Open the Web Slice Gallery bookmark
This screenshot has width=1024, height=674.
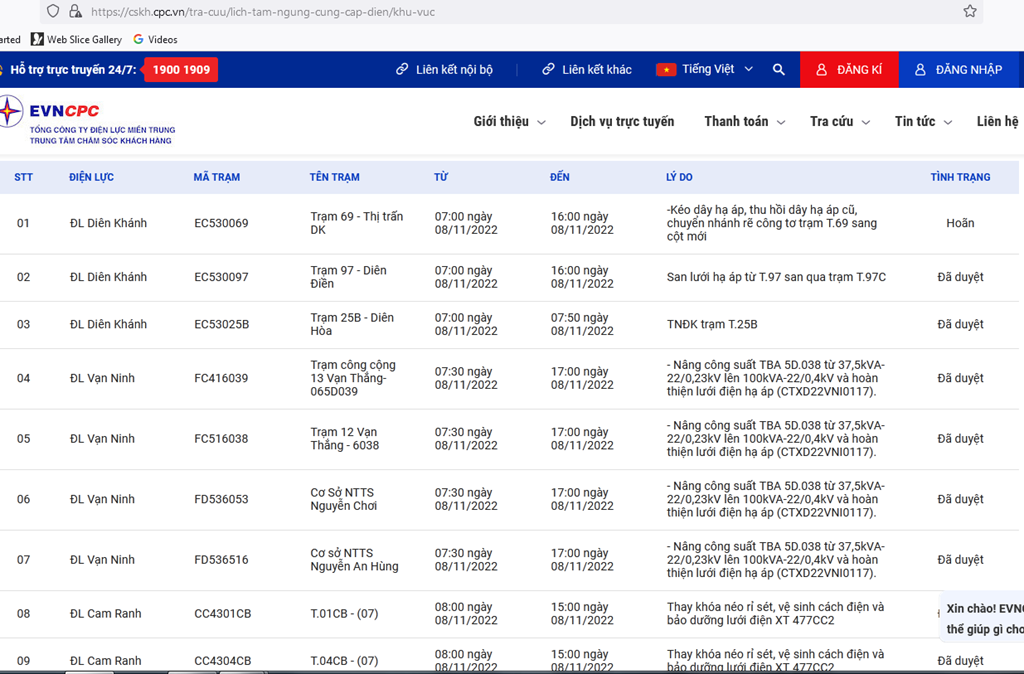point(76,39)
